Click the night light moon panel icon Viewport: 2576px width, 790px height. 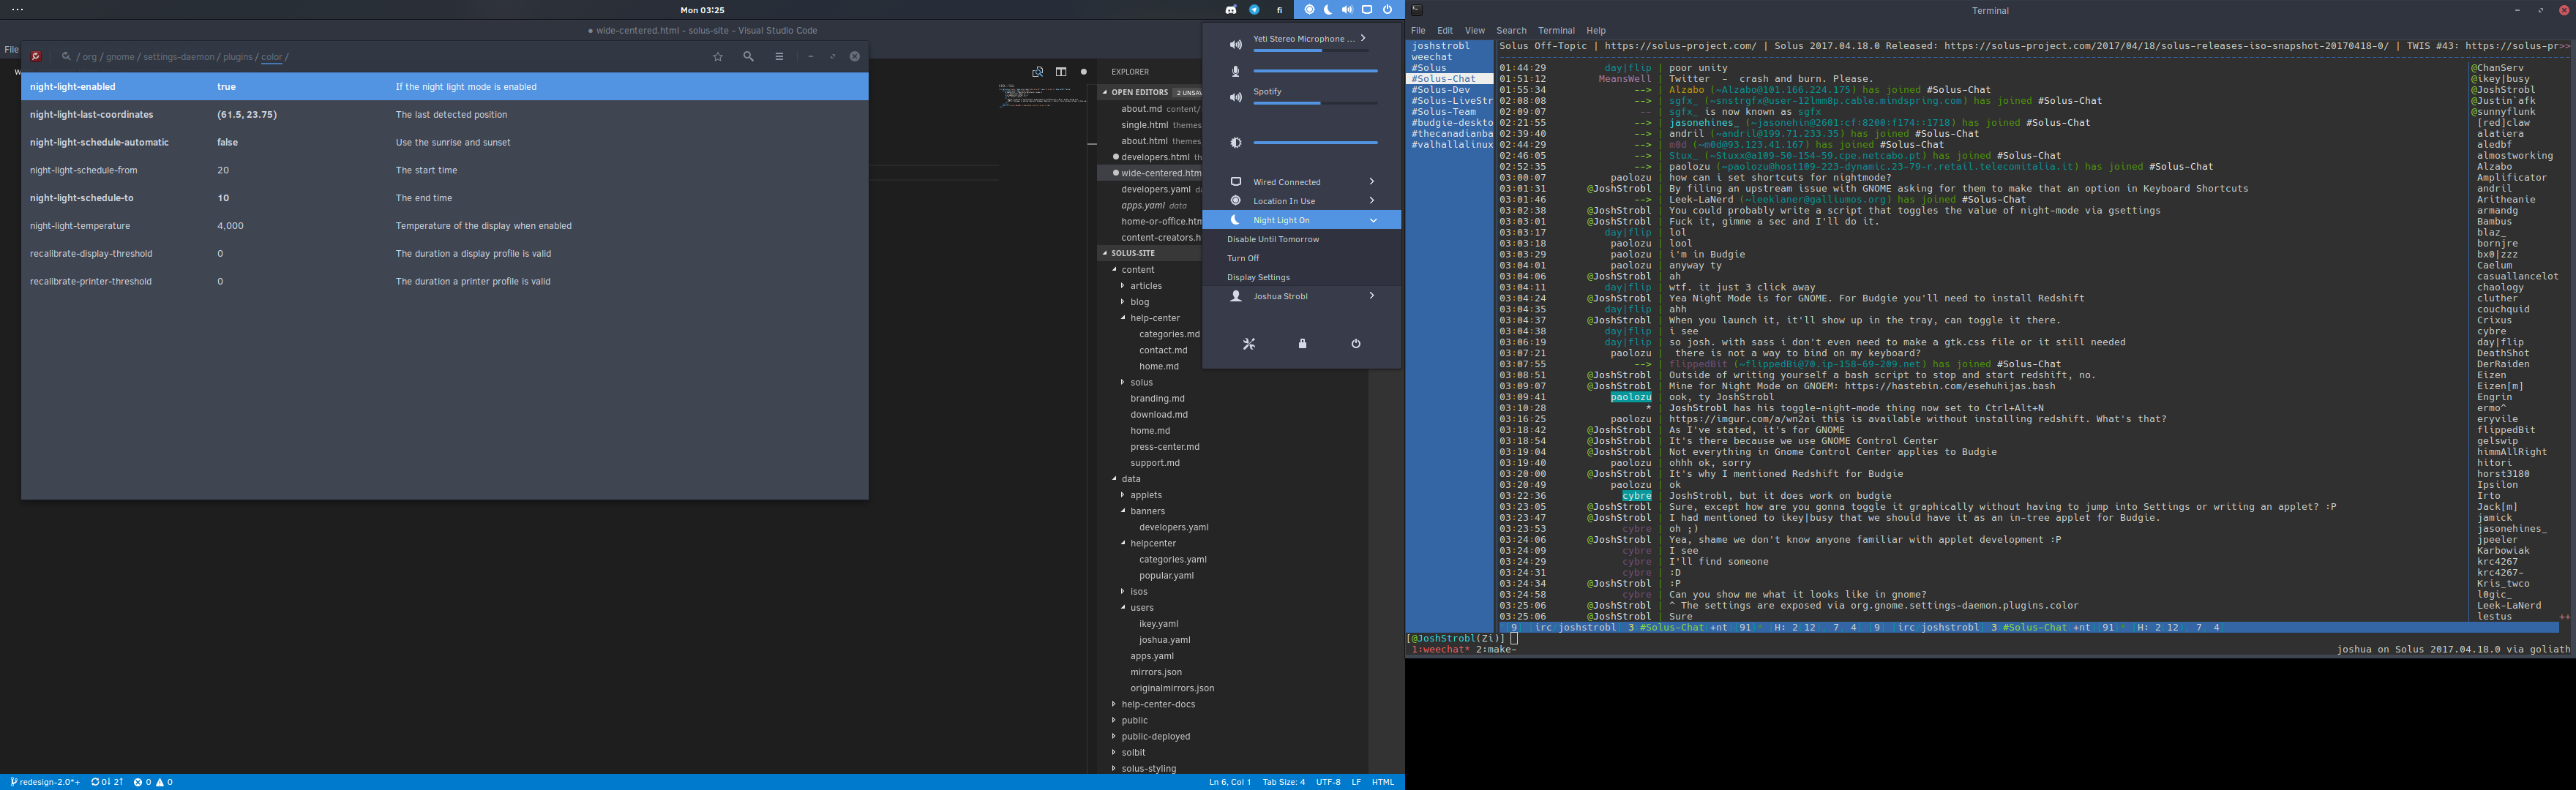[1328, 10]
